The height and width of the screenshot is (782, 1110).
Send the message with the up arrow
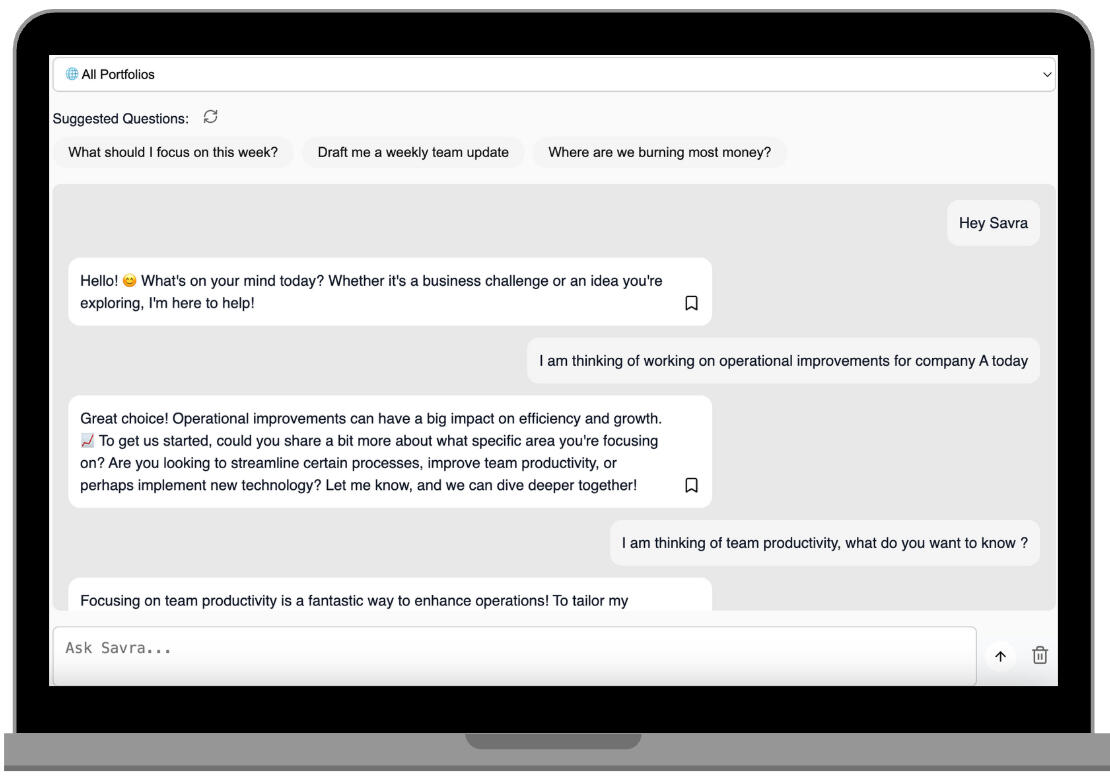999,656
